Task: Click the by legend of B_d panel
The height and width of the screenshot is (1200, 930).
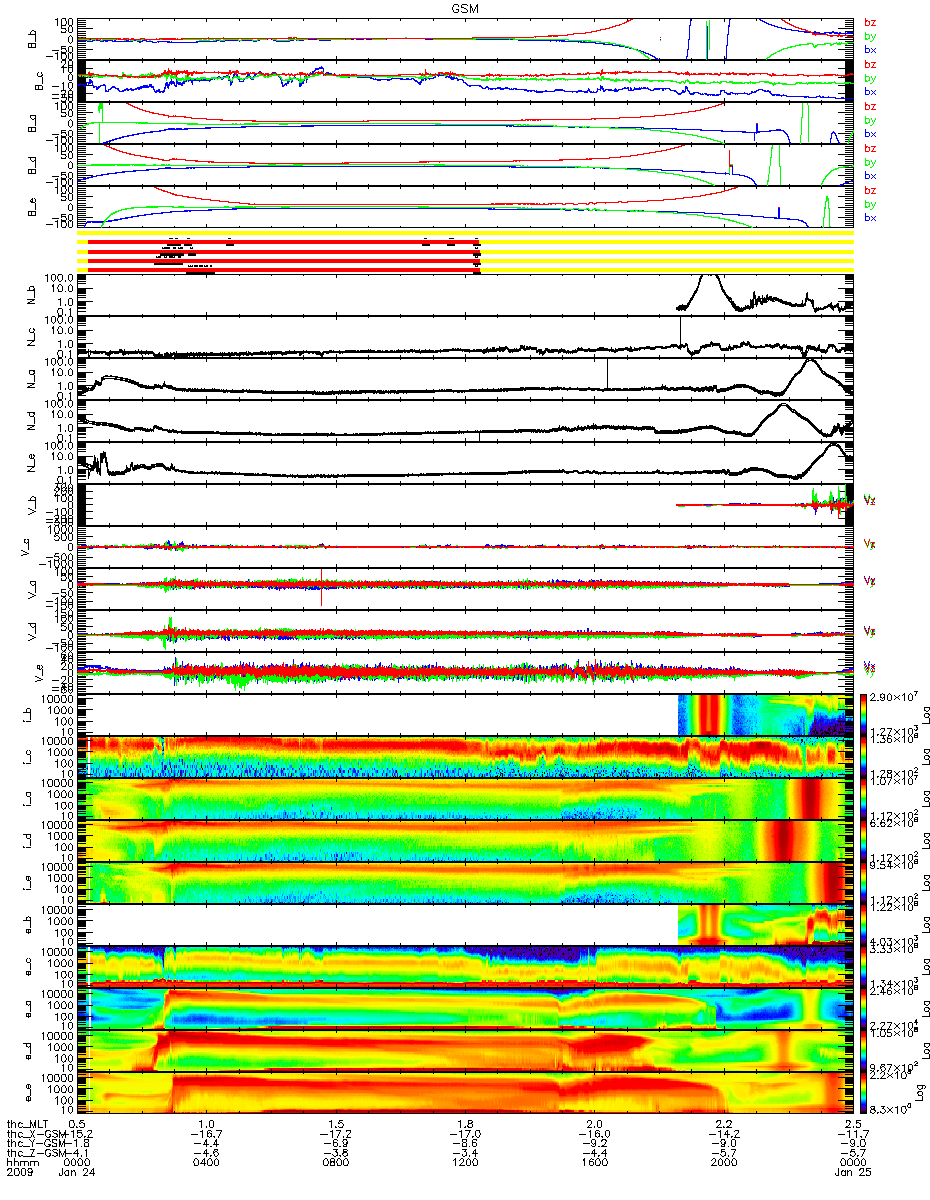Action: (x=870, y=162)
